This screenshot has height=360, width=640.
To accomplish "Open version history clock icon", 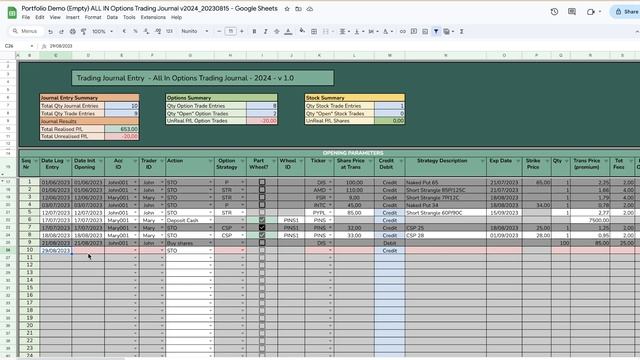I will click(x=554, y=12).
